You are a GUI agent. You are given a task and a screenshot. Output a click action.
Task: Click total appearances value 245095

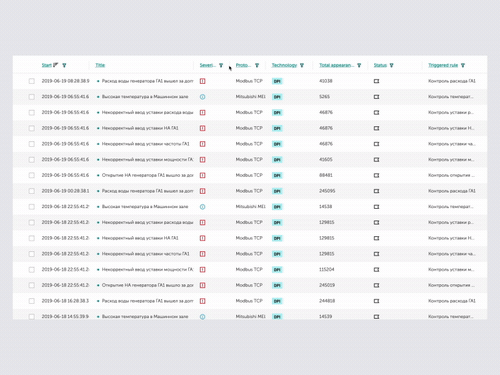pos(327,191)
